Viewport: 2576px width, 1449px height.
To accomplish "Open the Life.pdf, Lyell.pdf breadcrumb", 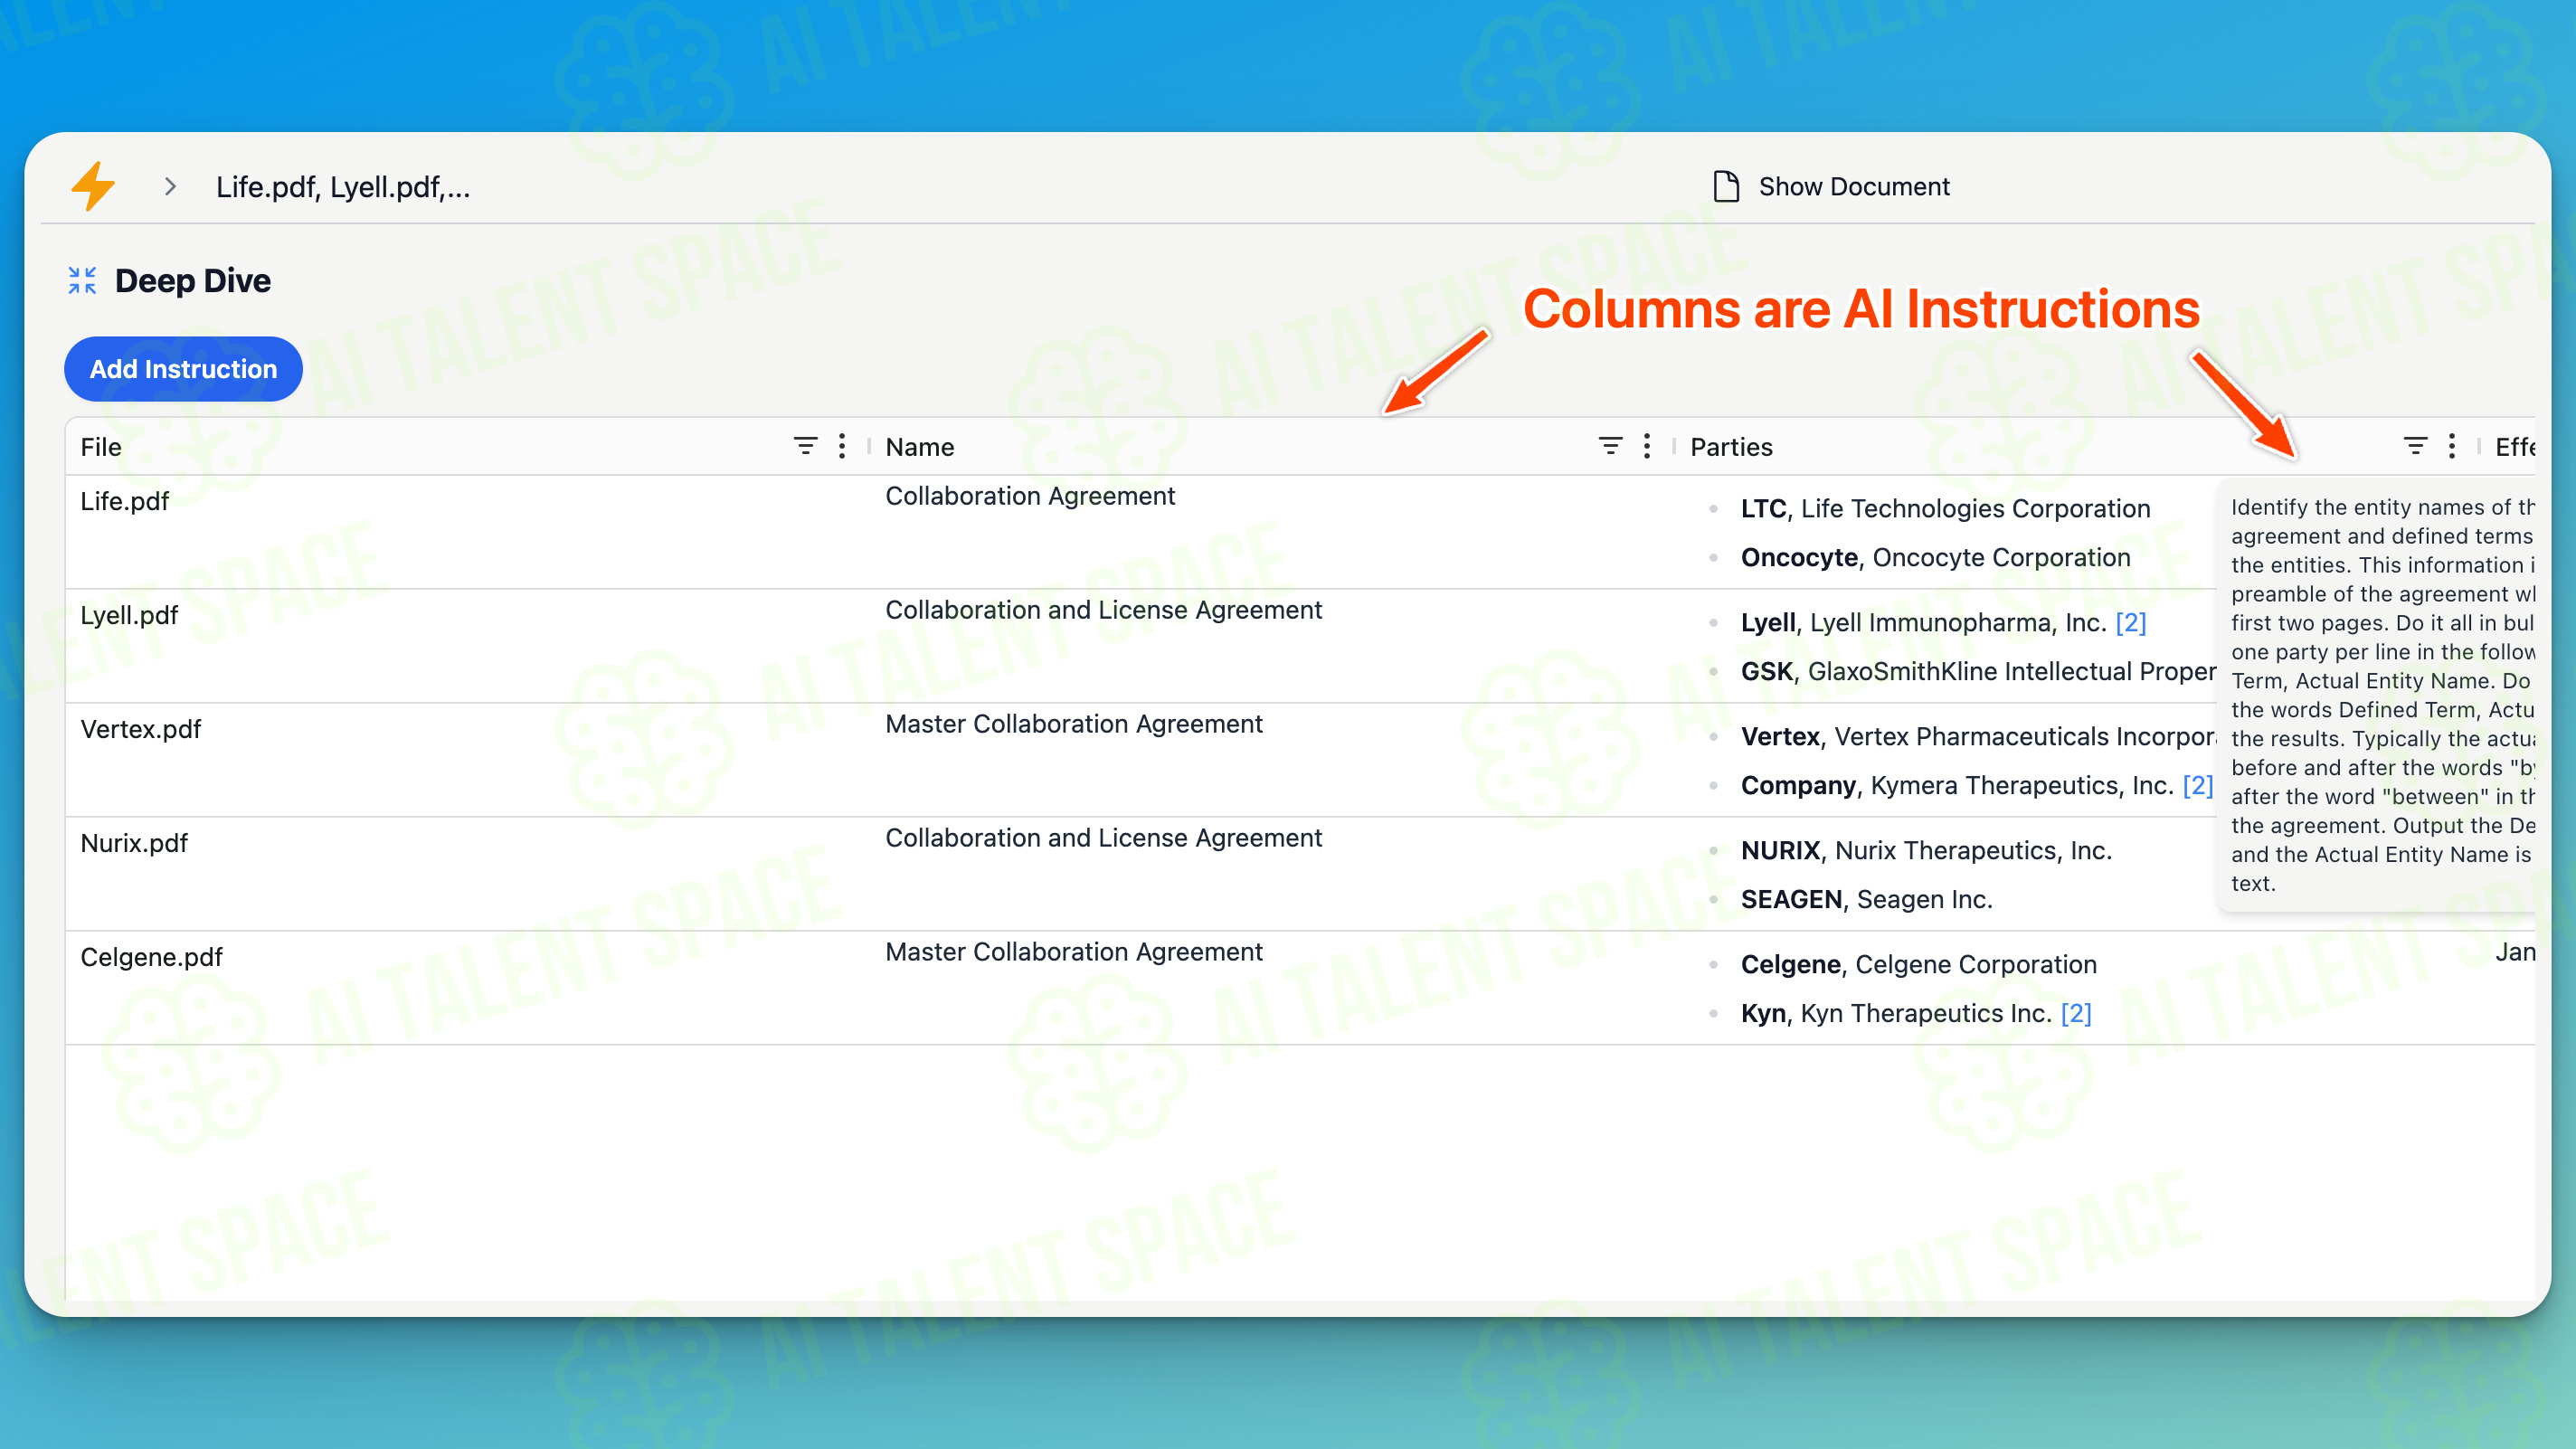I will [x=343, y=187].
